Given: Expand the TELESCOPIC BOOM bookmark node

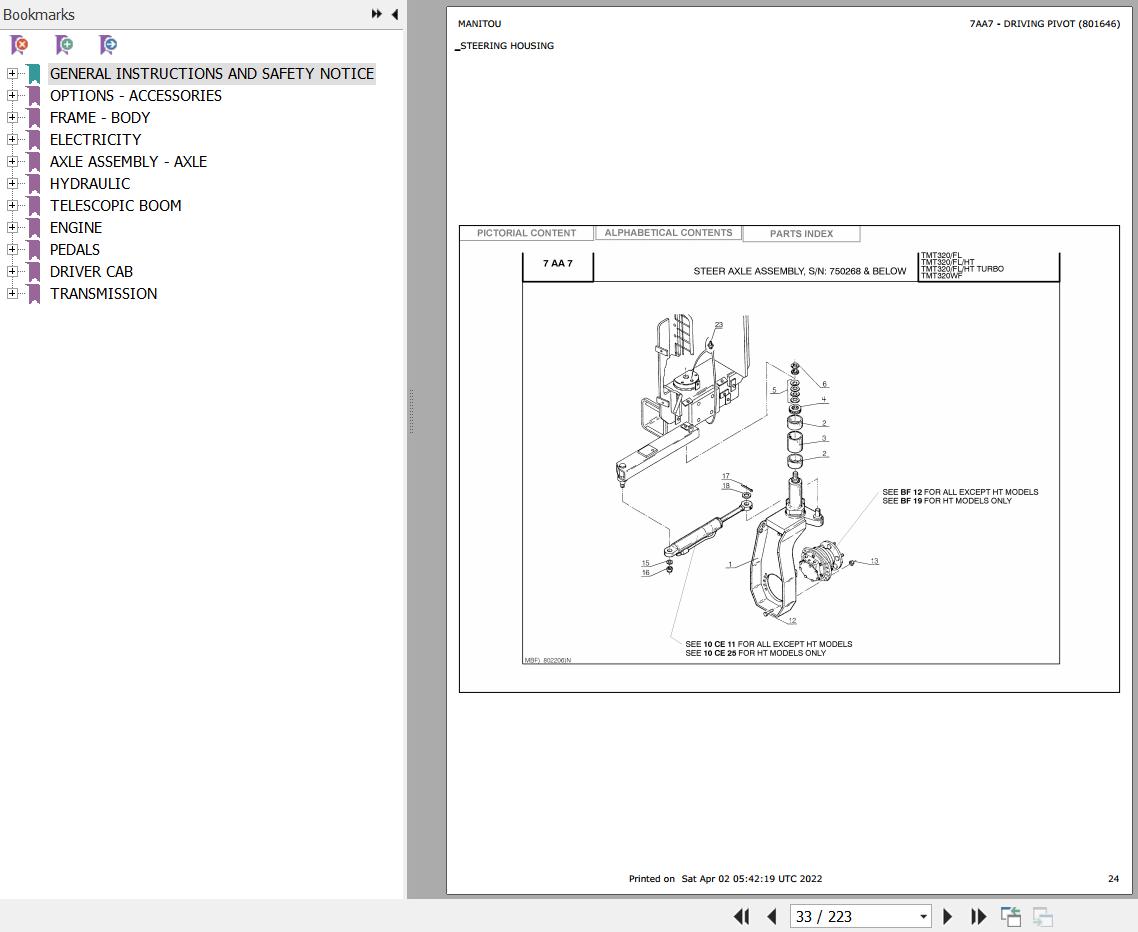Looking at the screenshot, I should tap(11, 205).
